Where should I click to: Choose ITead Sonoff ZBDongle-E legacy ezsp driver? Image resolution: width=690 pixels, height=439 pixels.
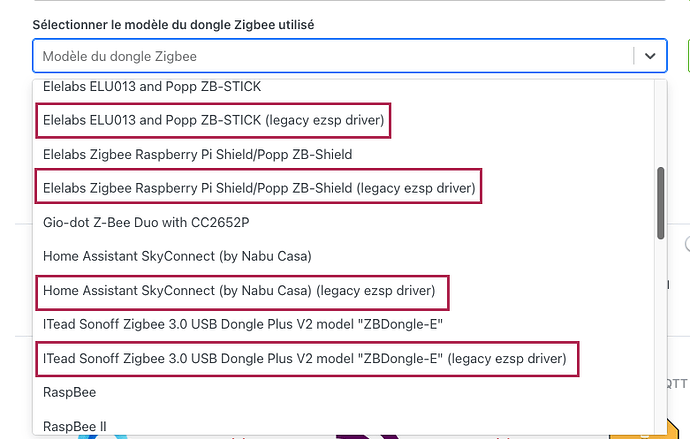click(x=304, y=358)
